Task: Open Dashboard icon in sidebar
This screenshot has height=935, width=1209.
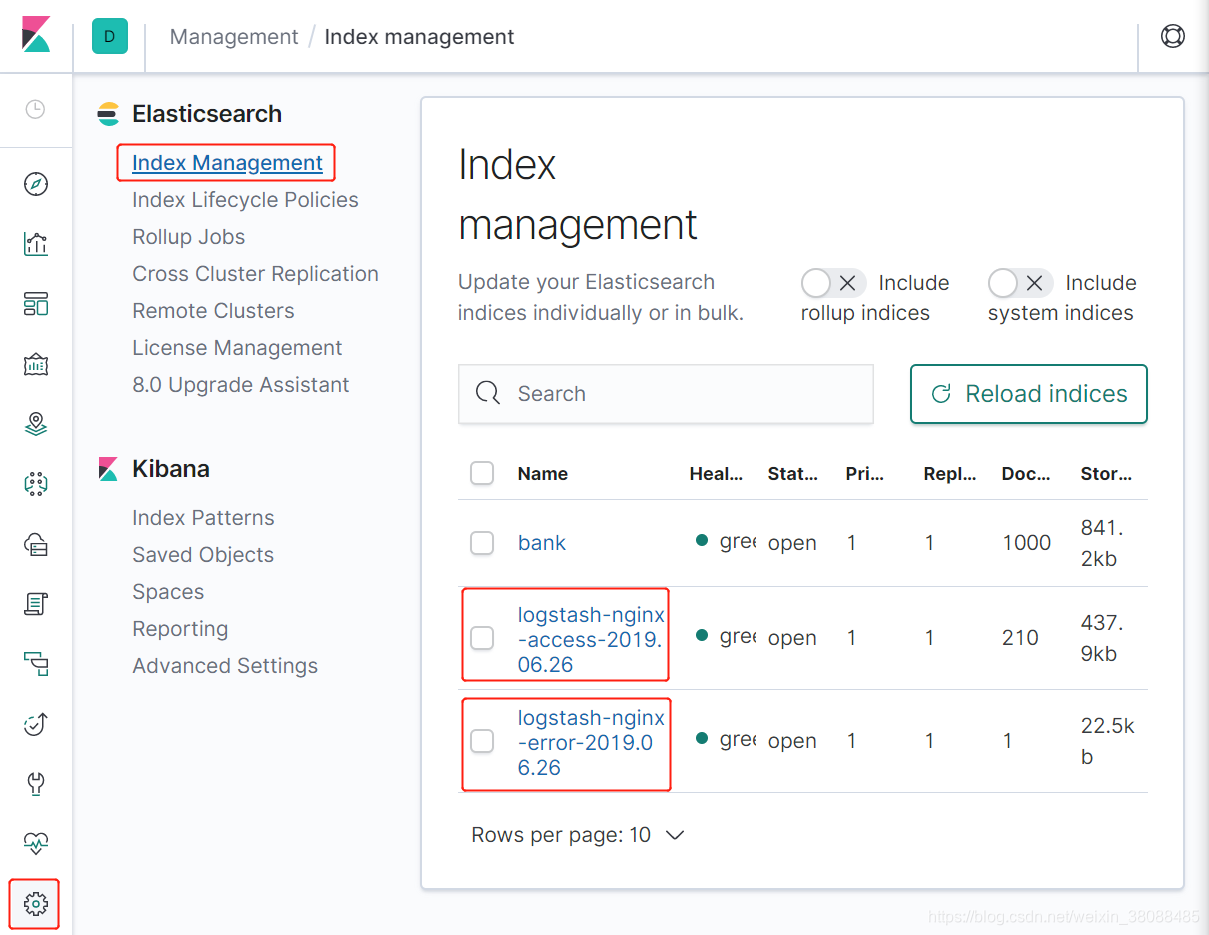Action: click(35, 304)
